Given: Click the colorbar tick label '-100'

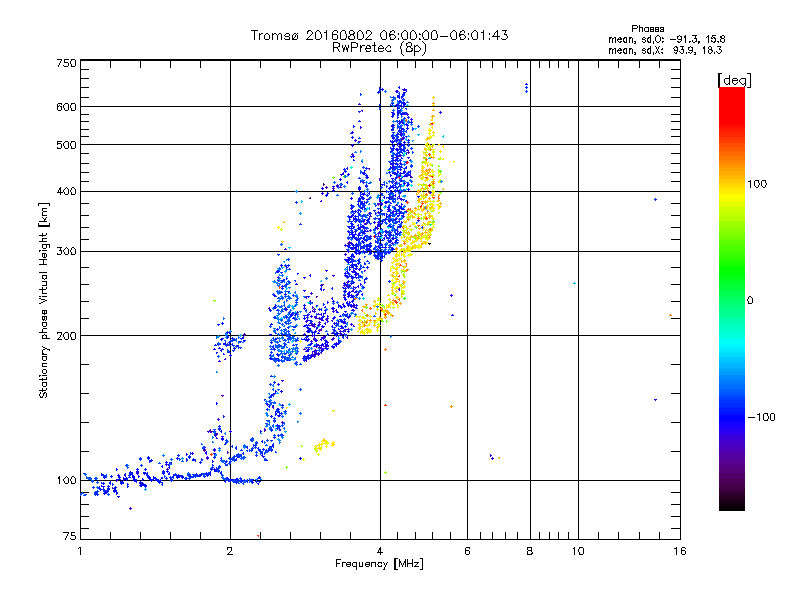Looking at the screenshot, I should [x=761, y=417].
